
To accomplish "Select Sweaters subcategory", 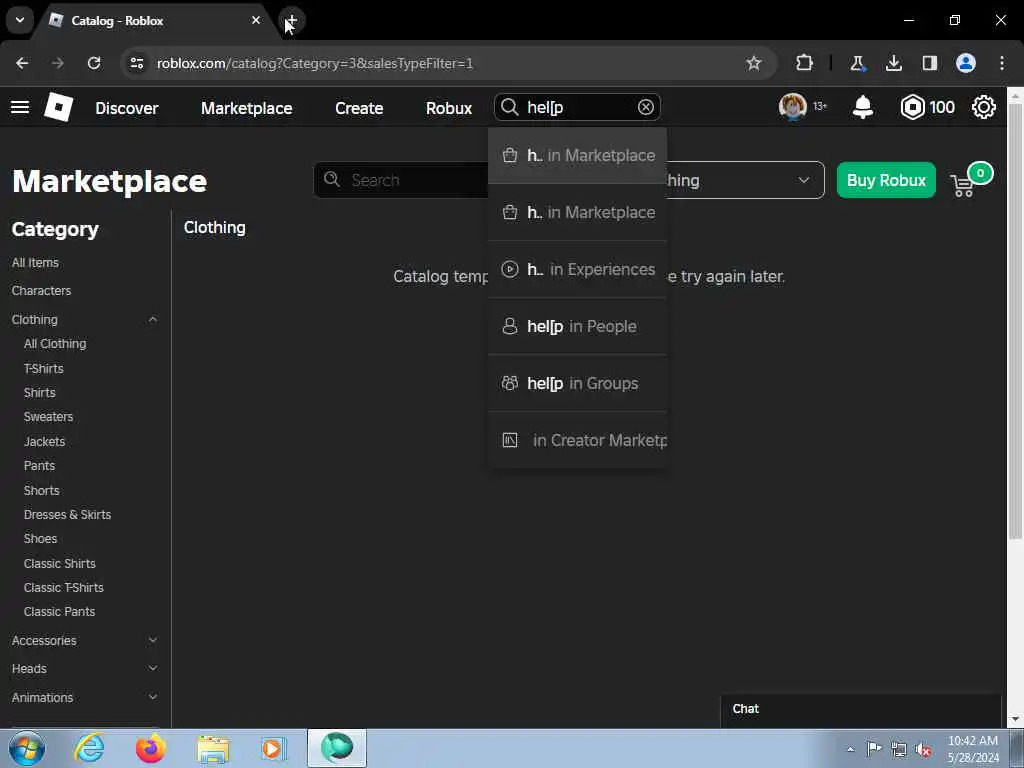I will pos(48,417).
